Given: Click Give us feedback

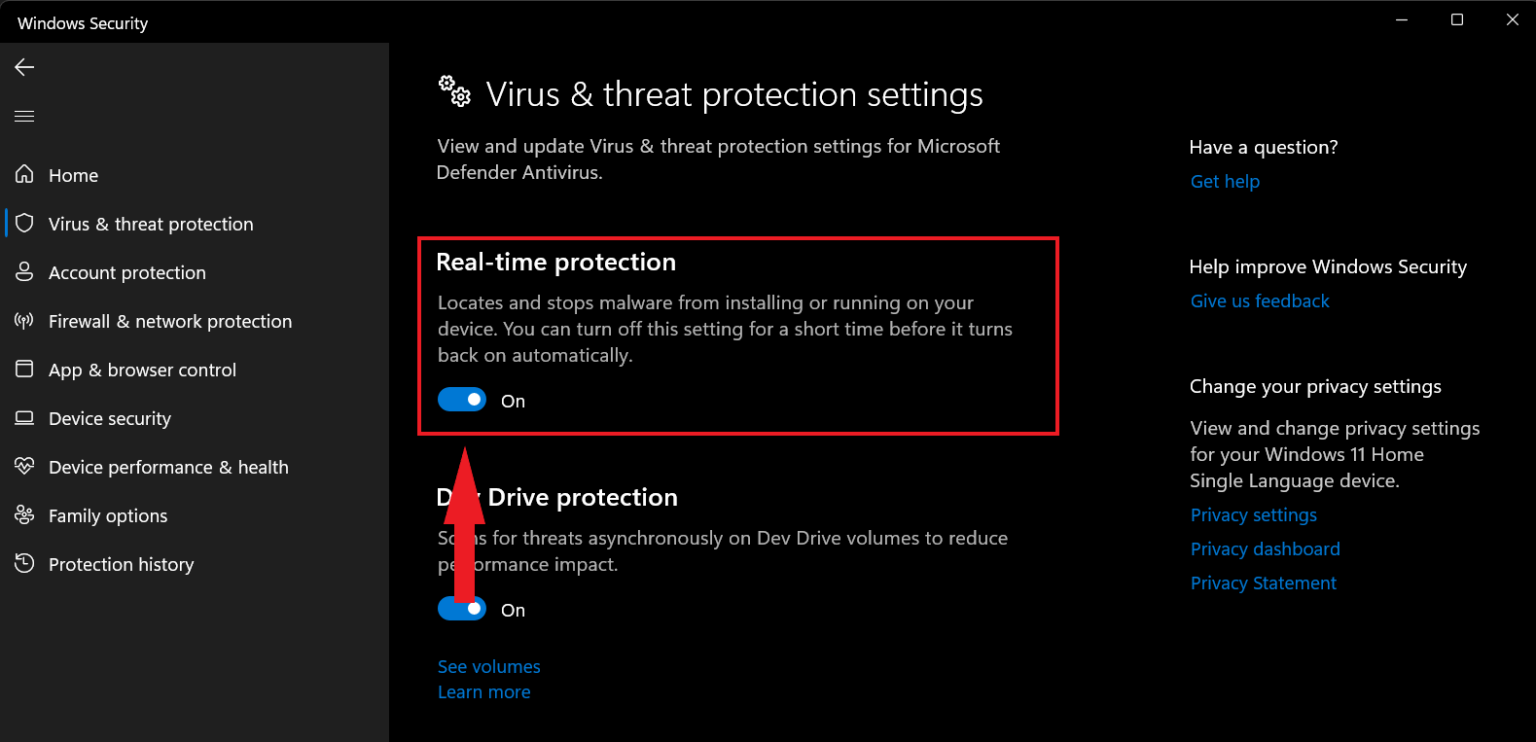Looking at the screenshot, I should 1259,300.
